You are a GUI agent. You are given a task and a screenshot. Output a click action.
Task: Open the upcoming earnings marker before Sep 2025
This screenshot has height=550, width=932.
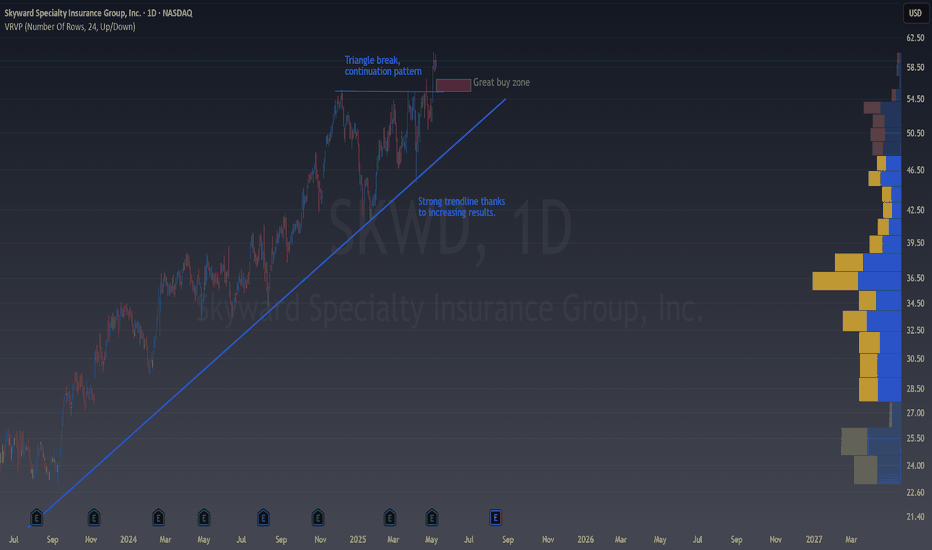pos(495,517)
